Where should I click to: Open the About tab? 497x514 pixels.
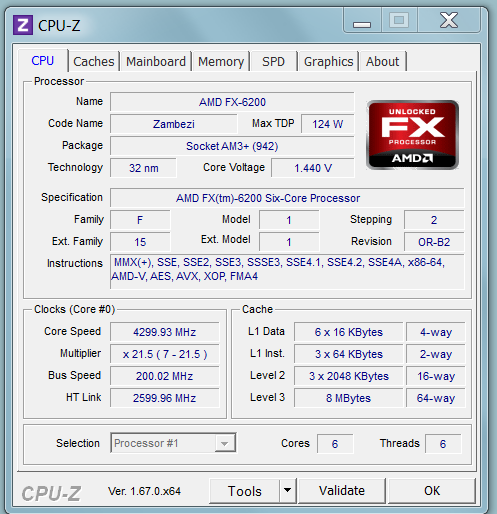(x=382, y=62)
